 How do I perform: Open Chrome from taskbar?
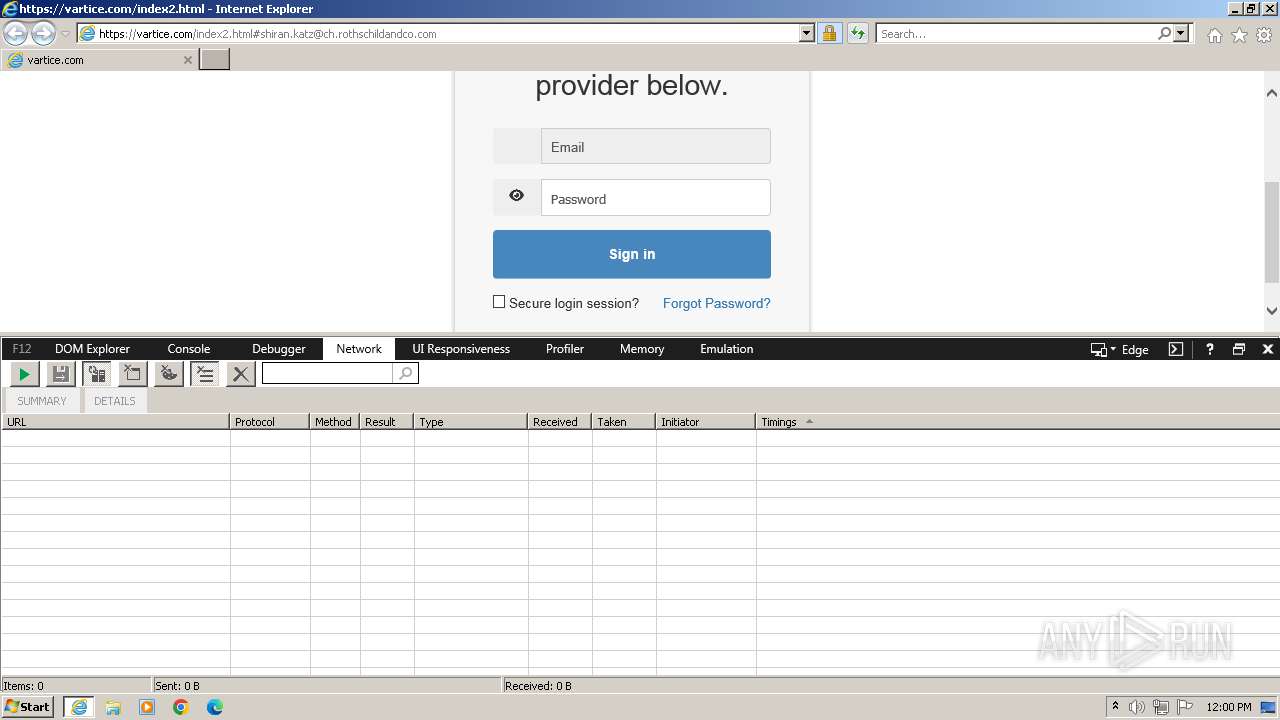(x=180, y=707)
